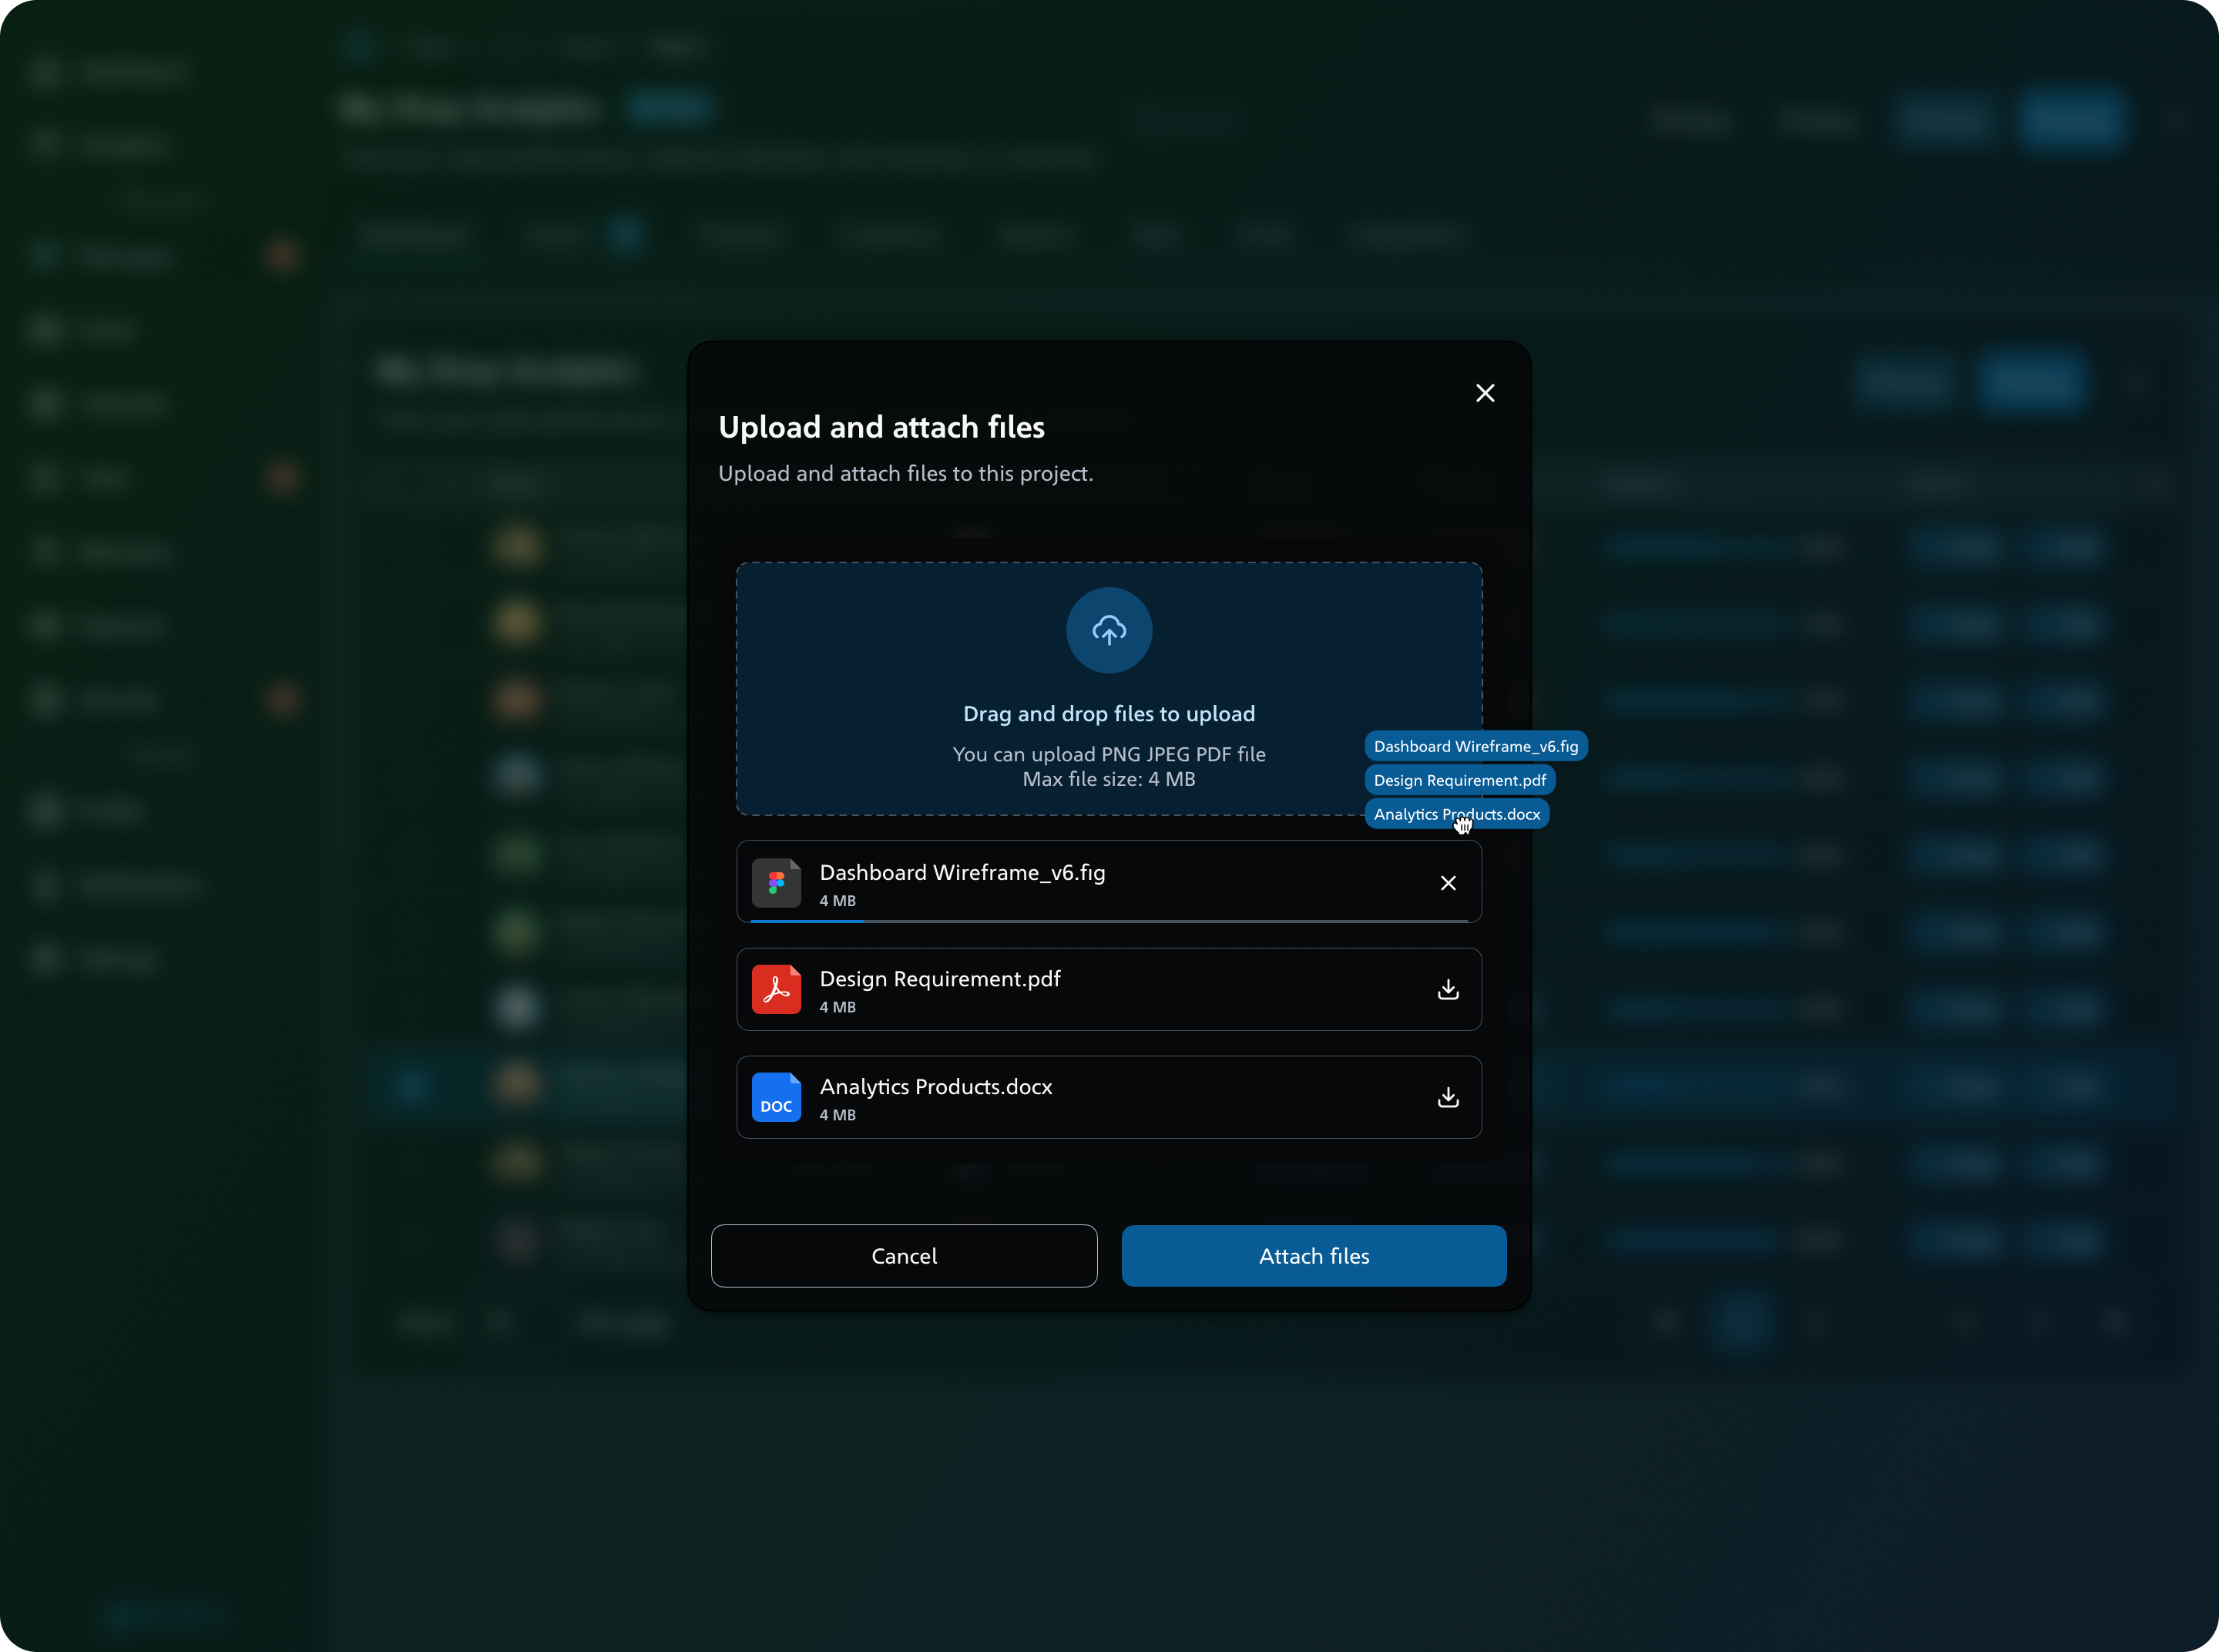
Task: Select the Design Requirement.pdf drag chip
Action: pos(1459,780)
